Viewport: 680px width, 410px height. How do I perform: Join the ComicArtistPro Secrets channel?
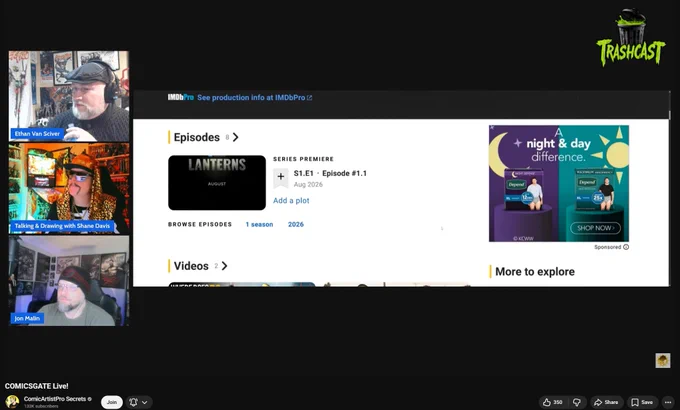pyautogui.click(x=112, y=402)
